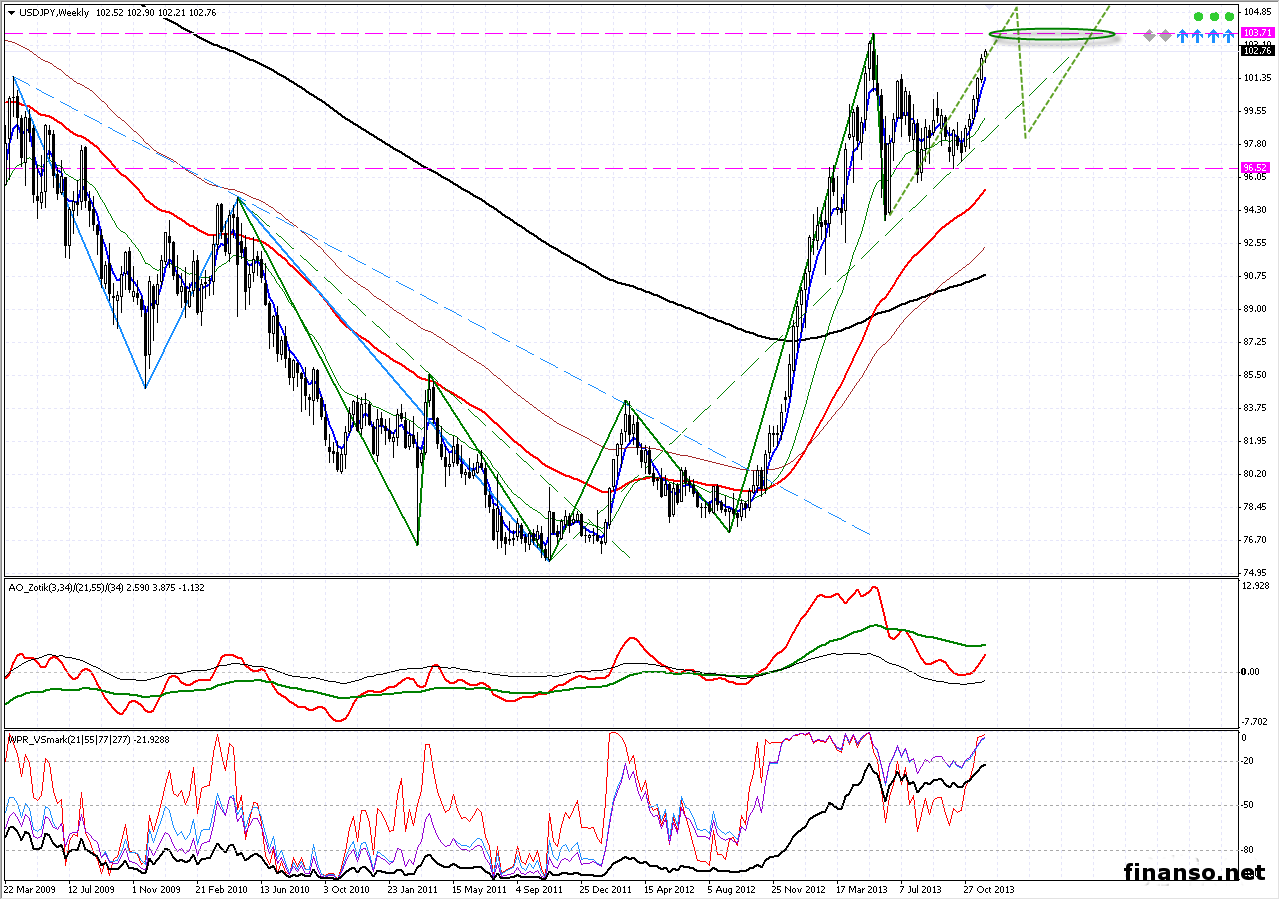The image size is (1280, 900).
Task: Click the 27 Oct 2013 date marker
Action: [x=989, y=888]
